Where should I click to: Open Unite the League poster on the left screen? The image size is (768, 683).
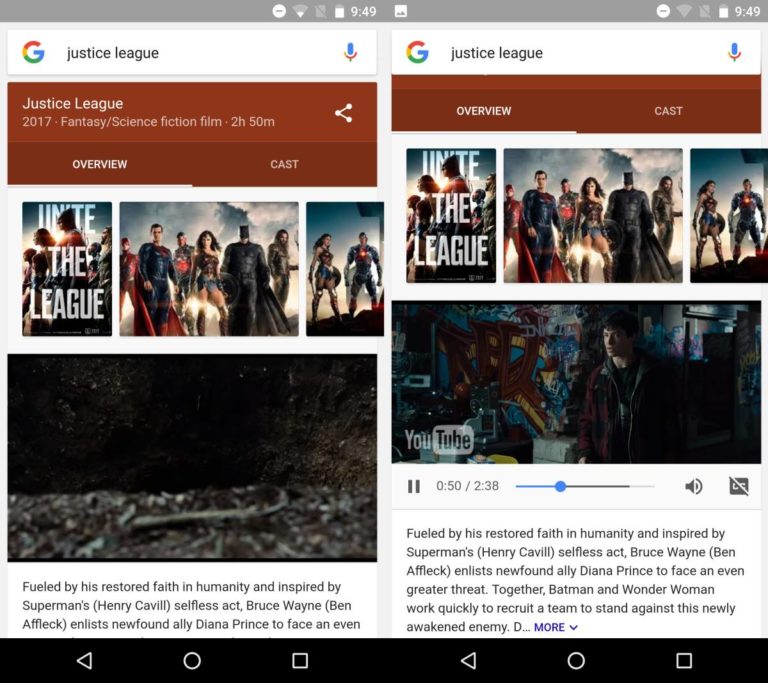coord(67,269)
